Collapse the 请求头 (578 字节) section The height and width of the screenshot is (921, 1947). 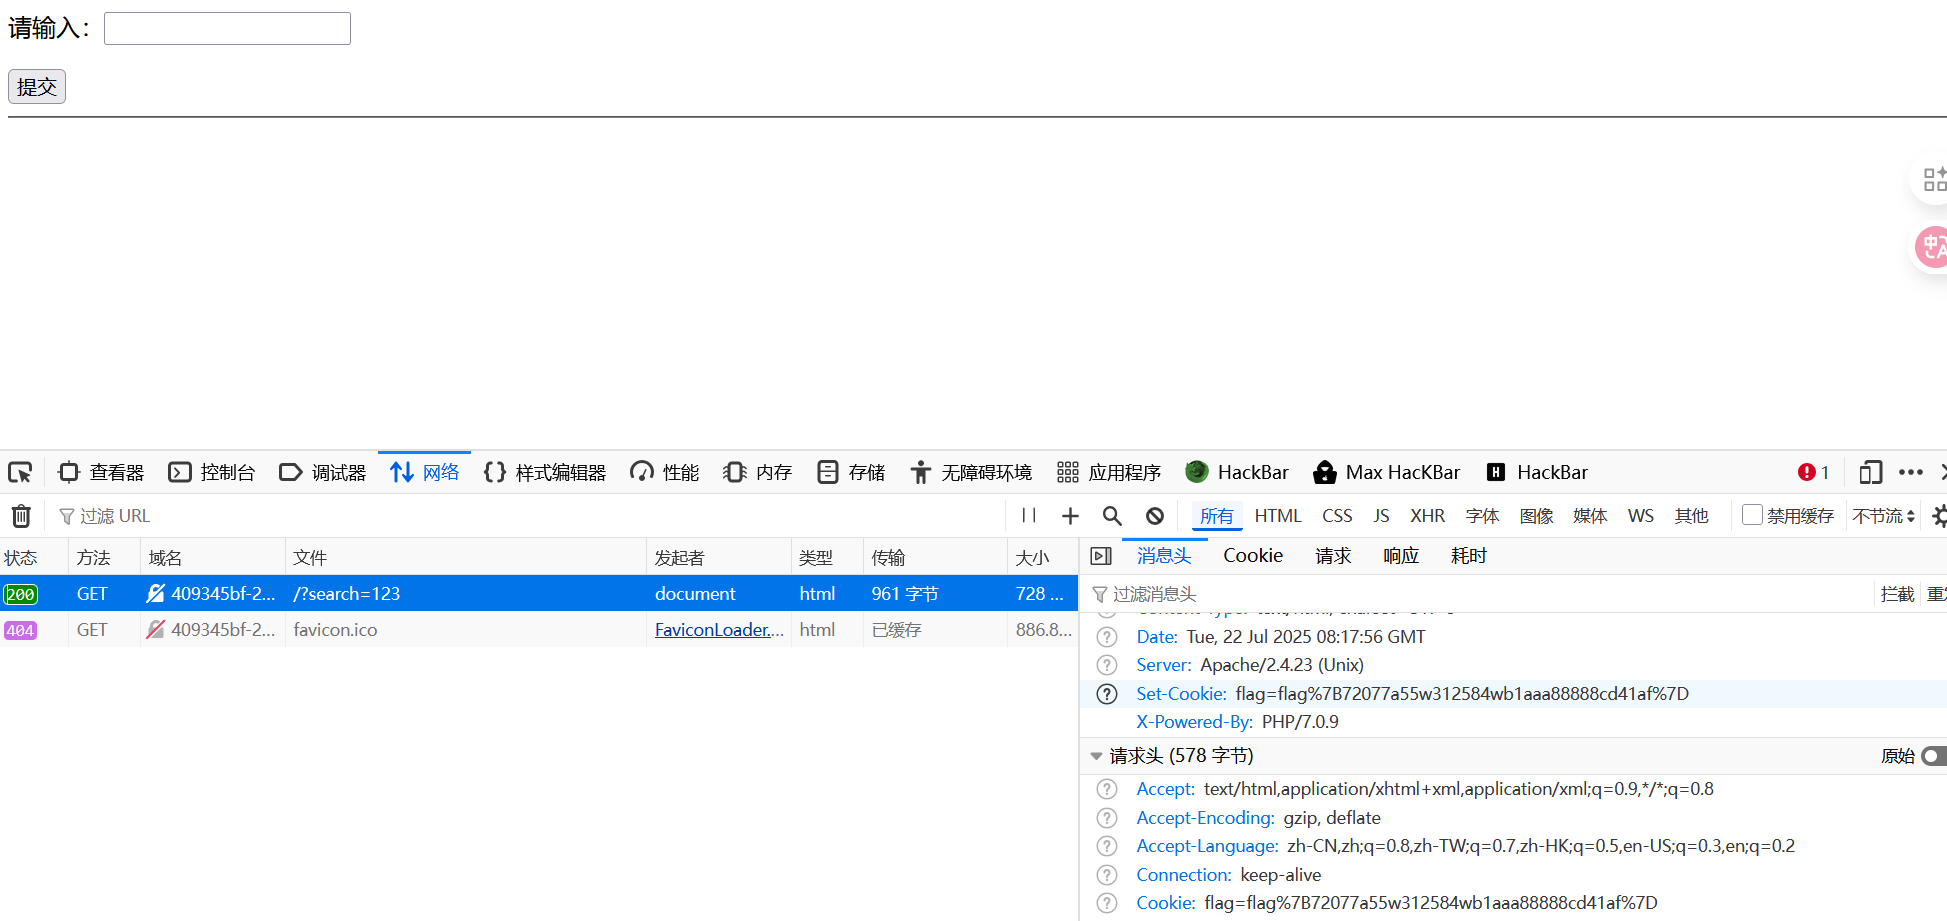[1096, 756]
